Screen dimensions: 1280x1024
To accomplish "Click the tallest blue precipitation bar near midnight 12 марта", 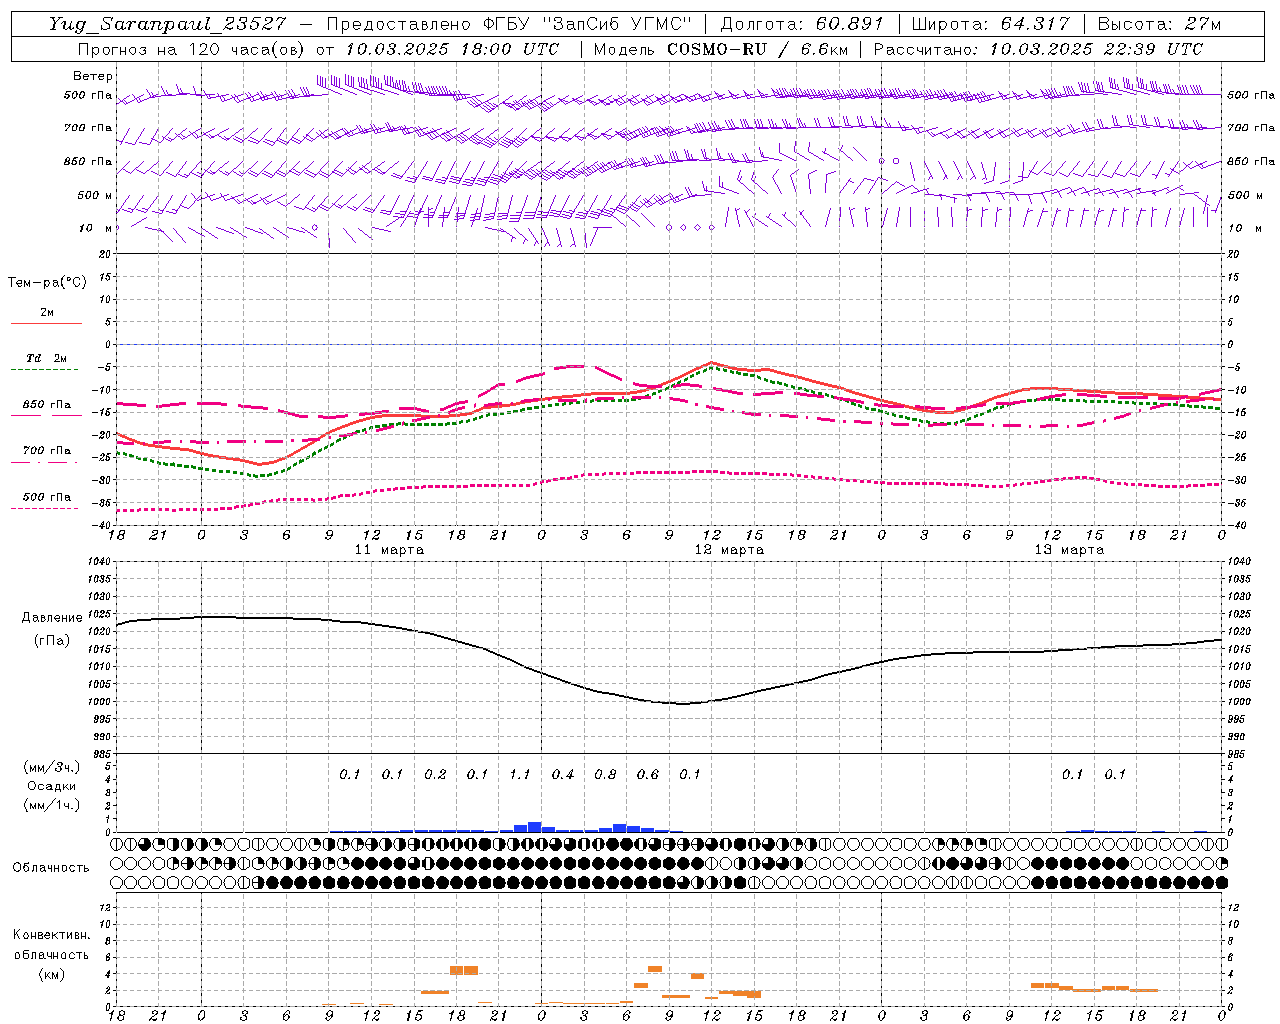I will 534,827.
